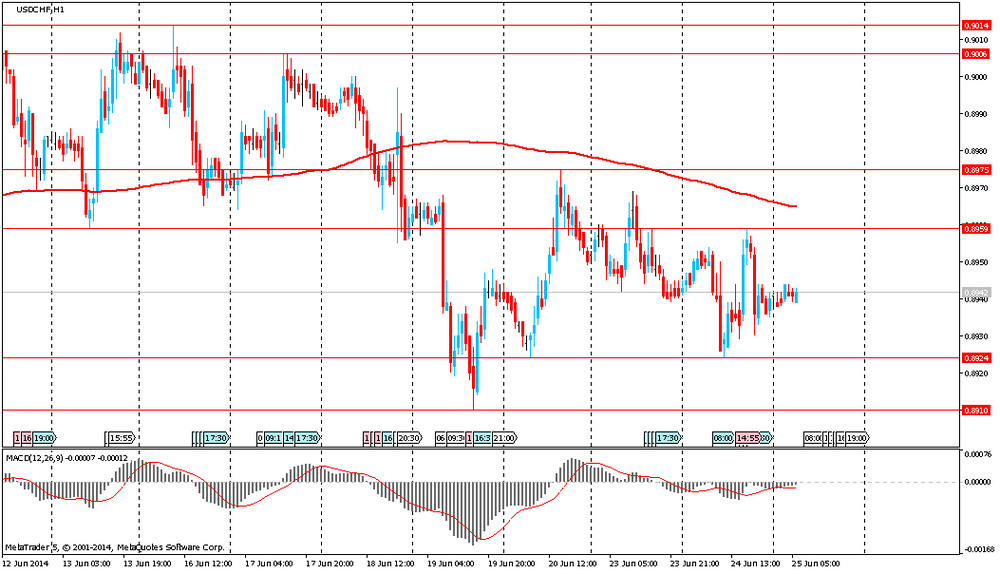Select the cyan 19:00 event flag
Viewport: 1000px width, 574px height.
click(44, 438)
